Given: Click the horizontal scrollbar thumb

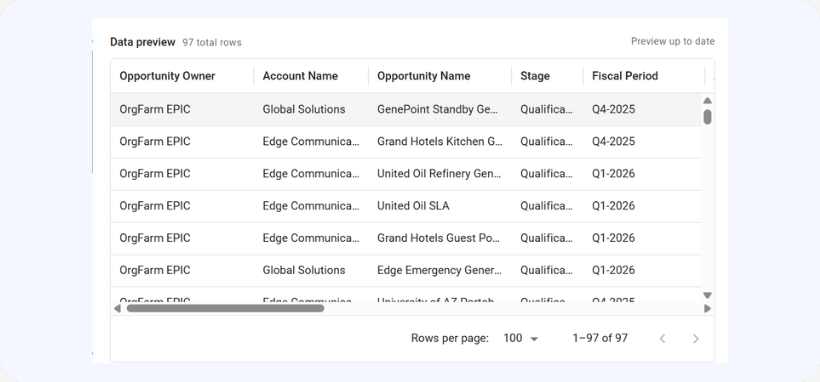Looking at the screenshot, I should 225,308.
